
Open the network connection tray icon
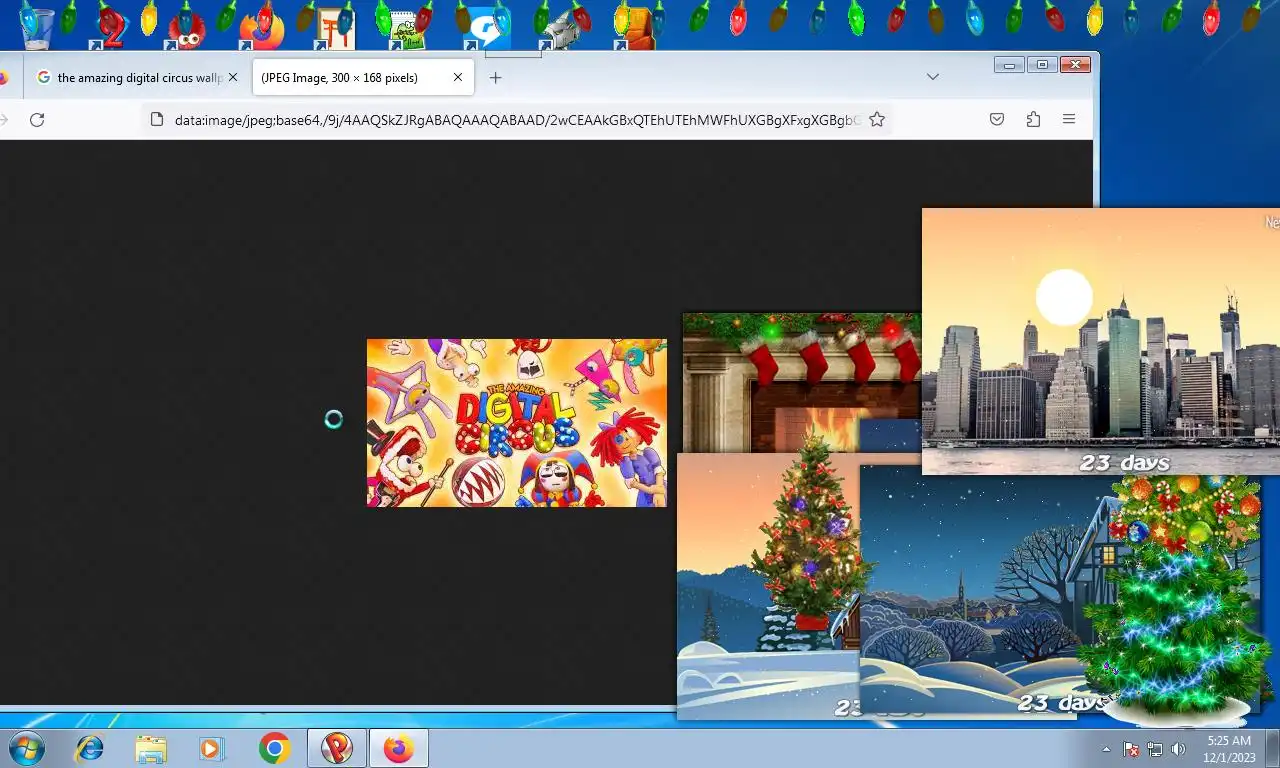[1155, 749]
